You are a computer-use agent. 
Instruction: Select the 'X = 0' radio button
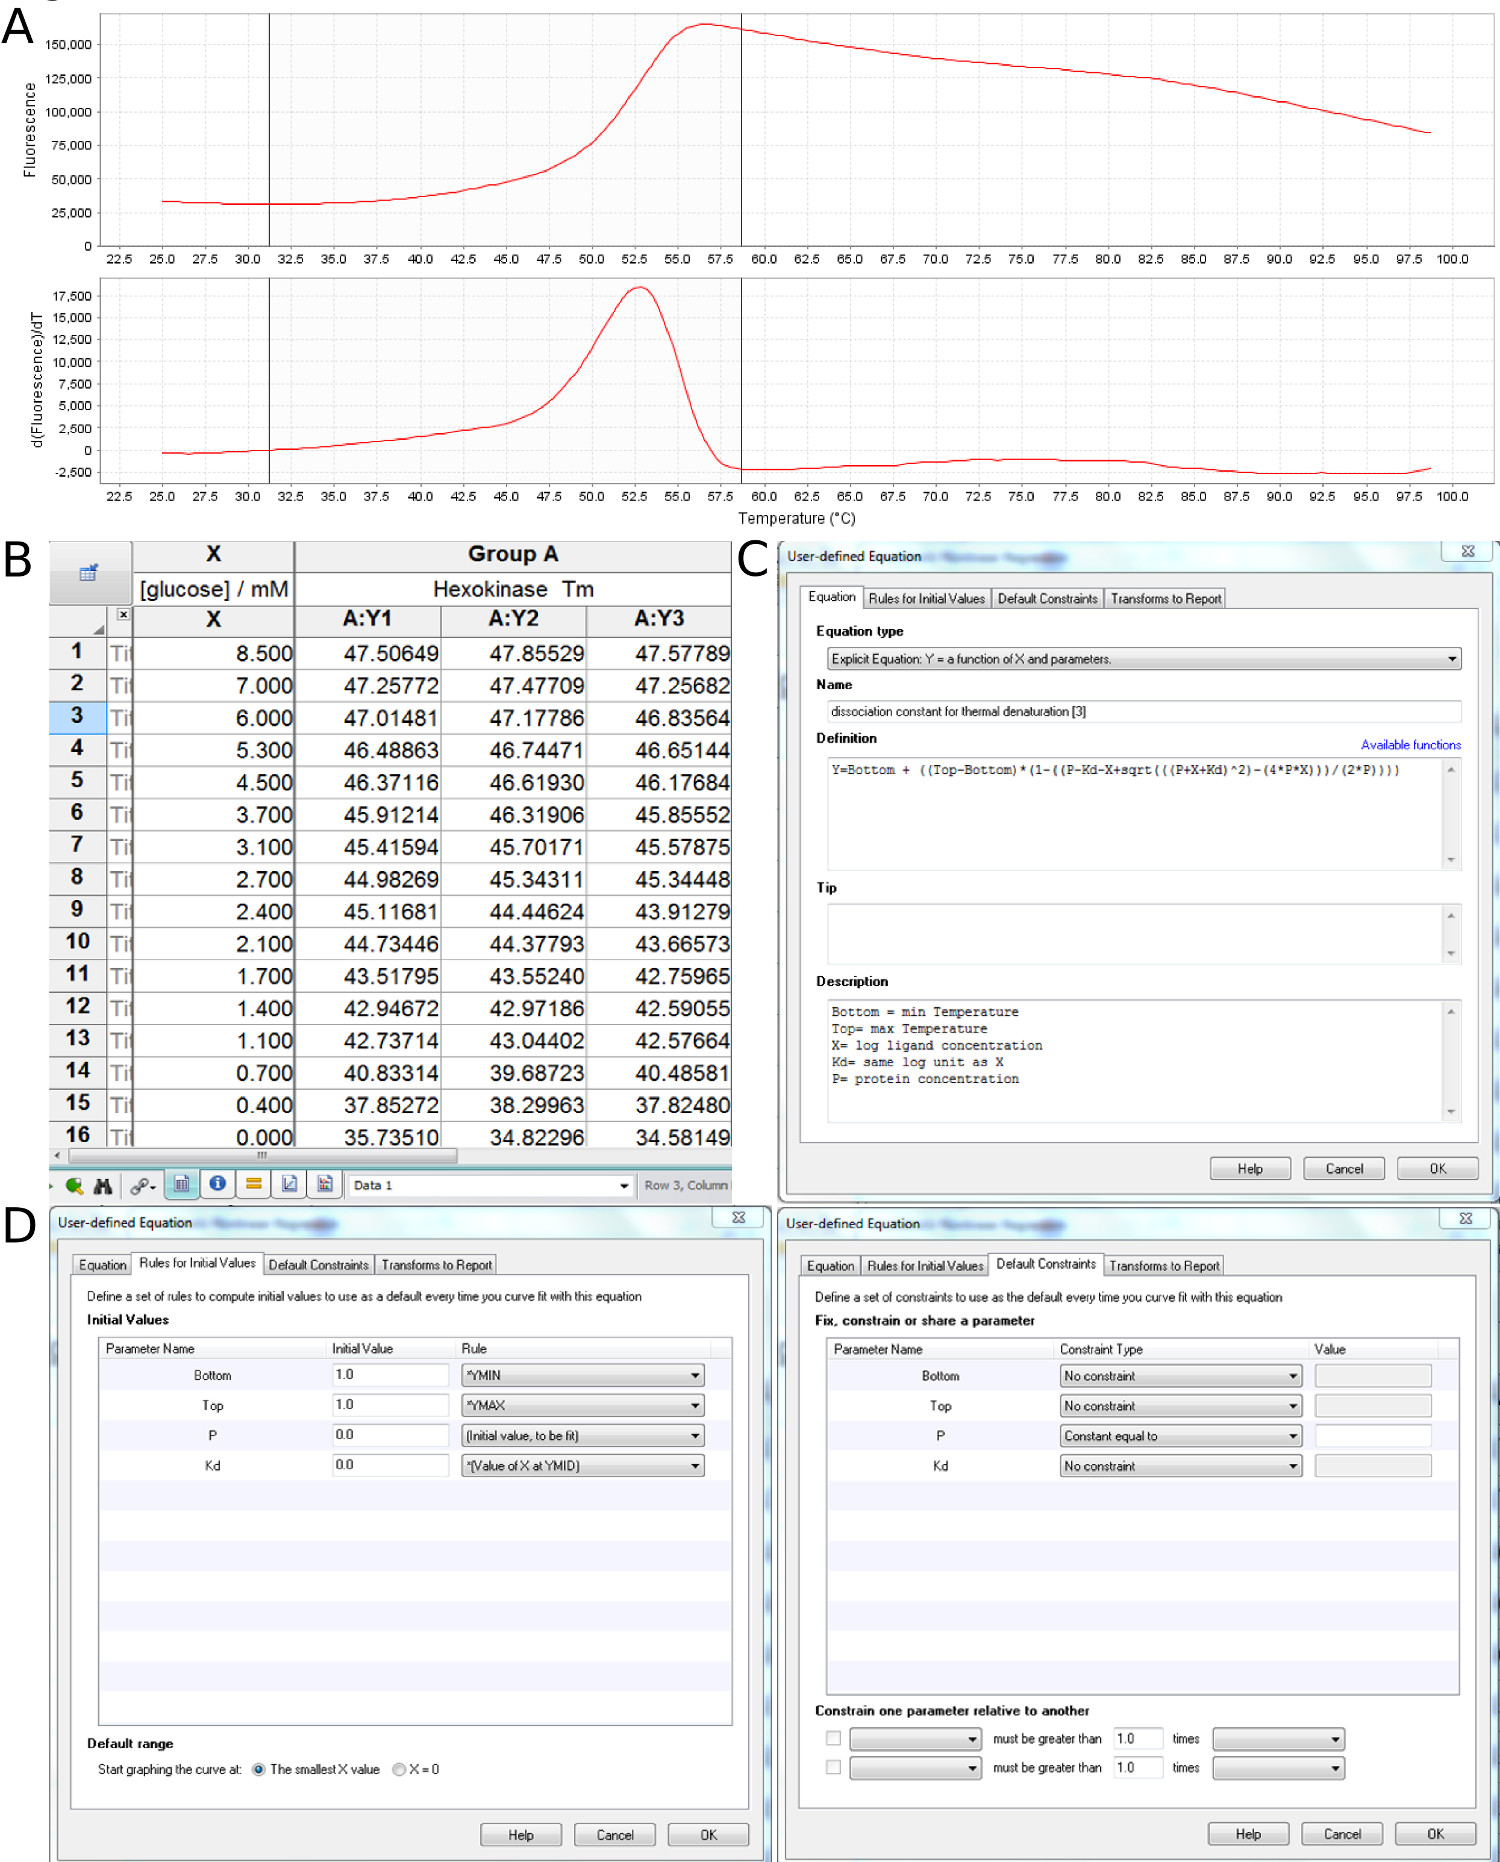click(x=399, y=1769)
